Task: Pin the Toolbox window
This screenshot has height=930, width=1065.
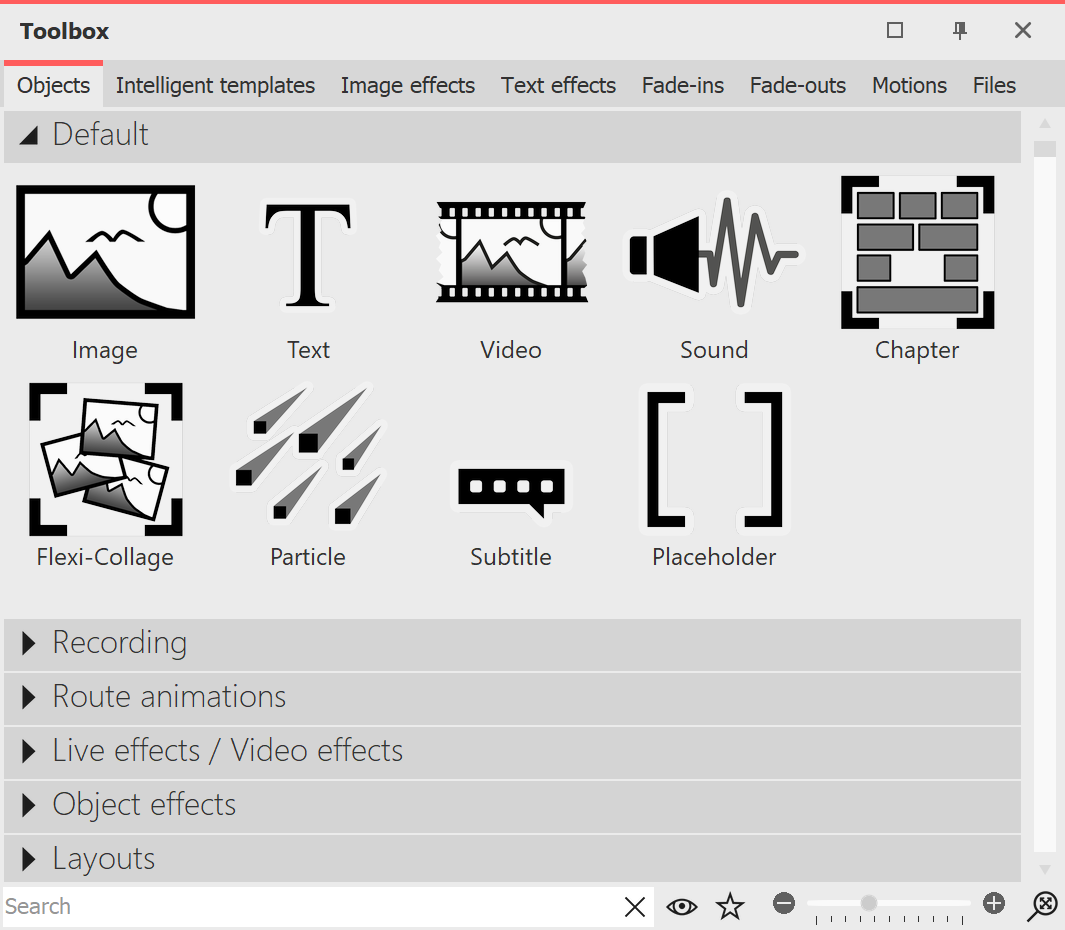Action: point(959,30)
